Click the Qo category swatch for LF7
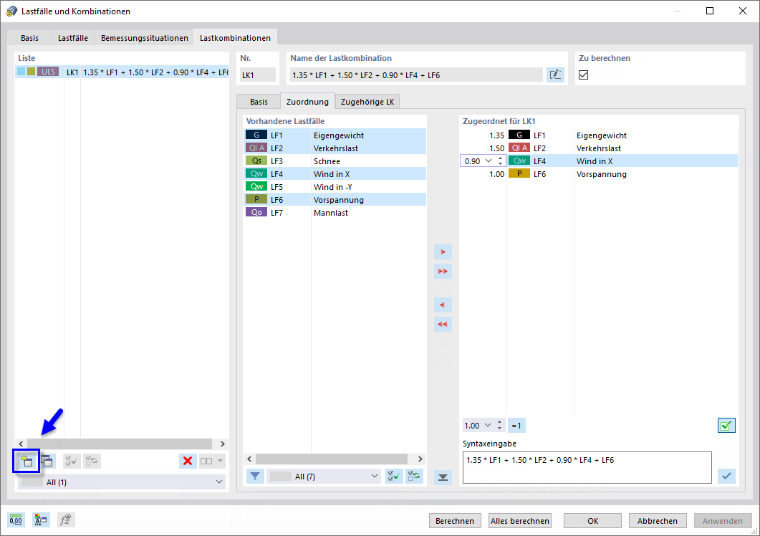The image size is (760, 536). click(x=256, y=212)
